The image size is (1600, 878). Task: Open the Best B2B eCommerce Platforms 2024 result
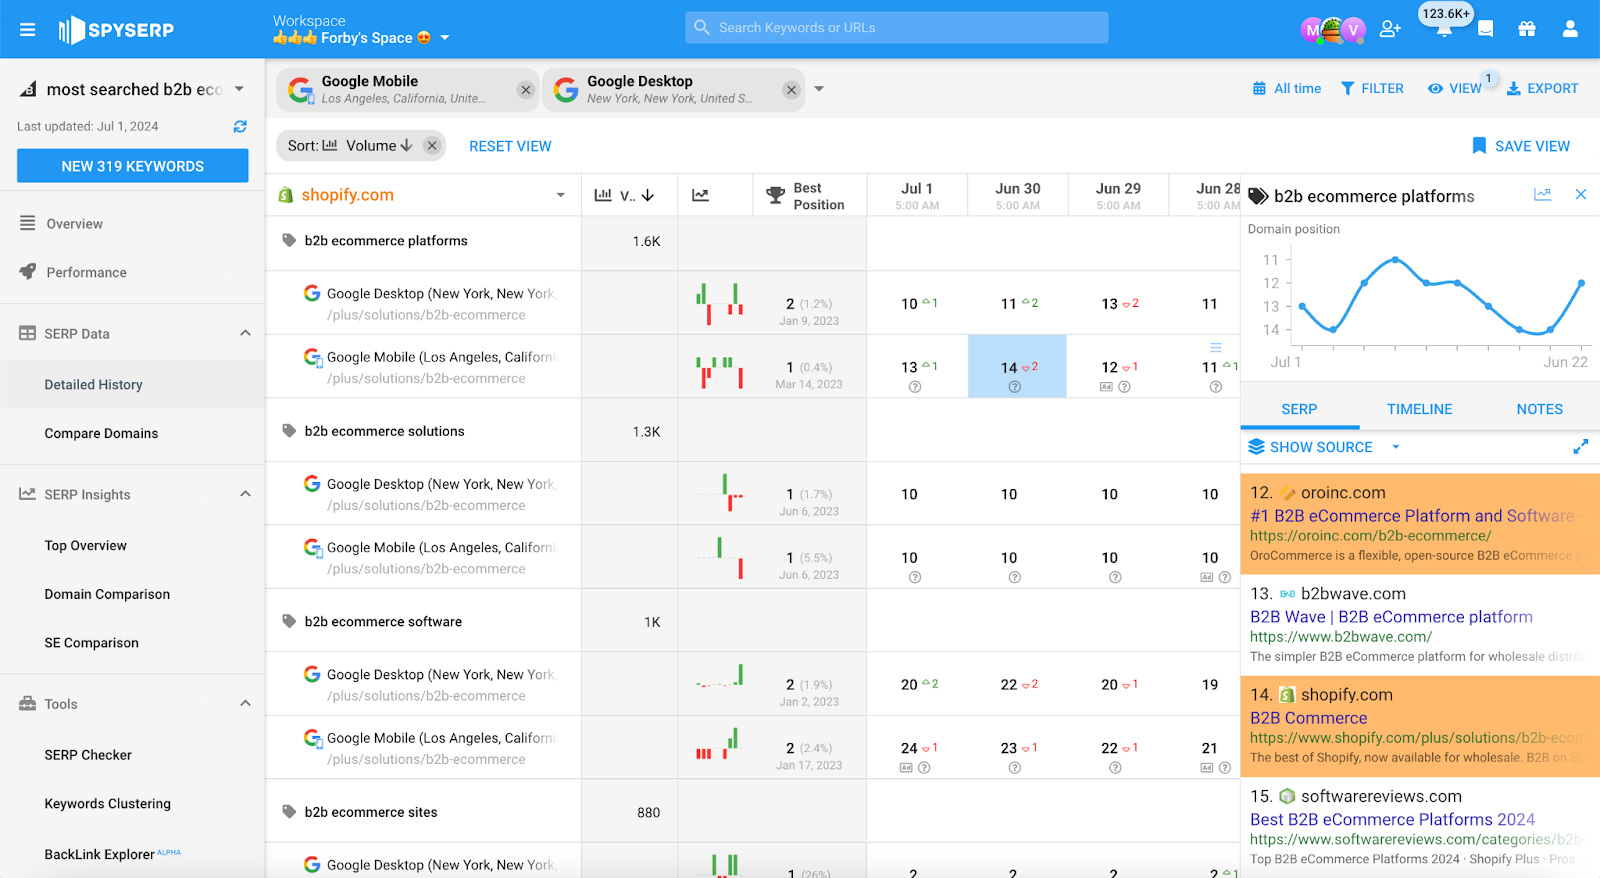1392,819
